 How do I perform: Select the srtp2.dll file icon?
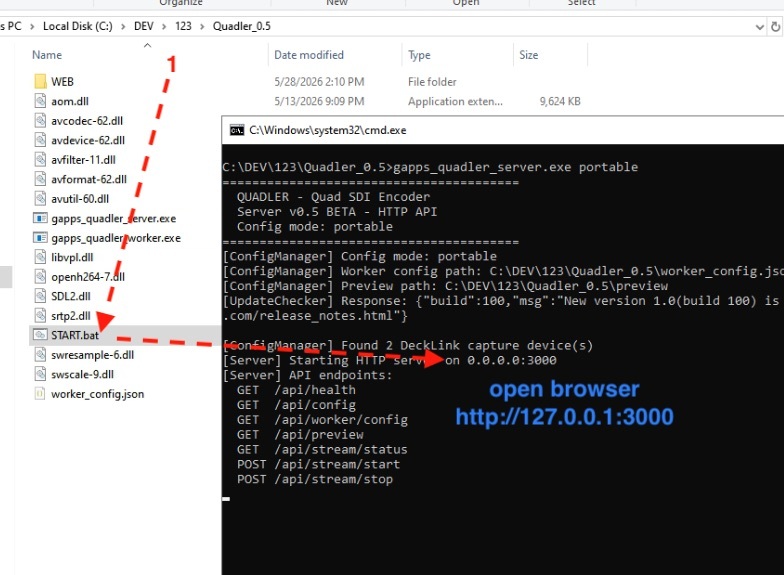[40, 316]
